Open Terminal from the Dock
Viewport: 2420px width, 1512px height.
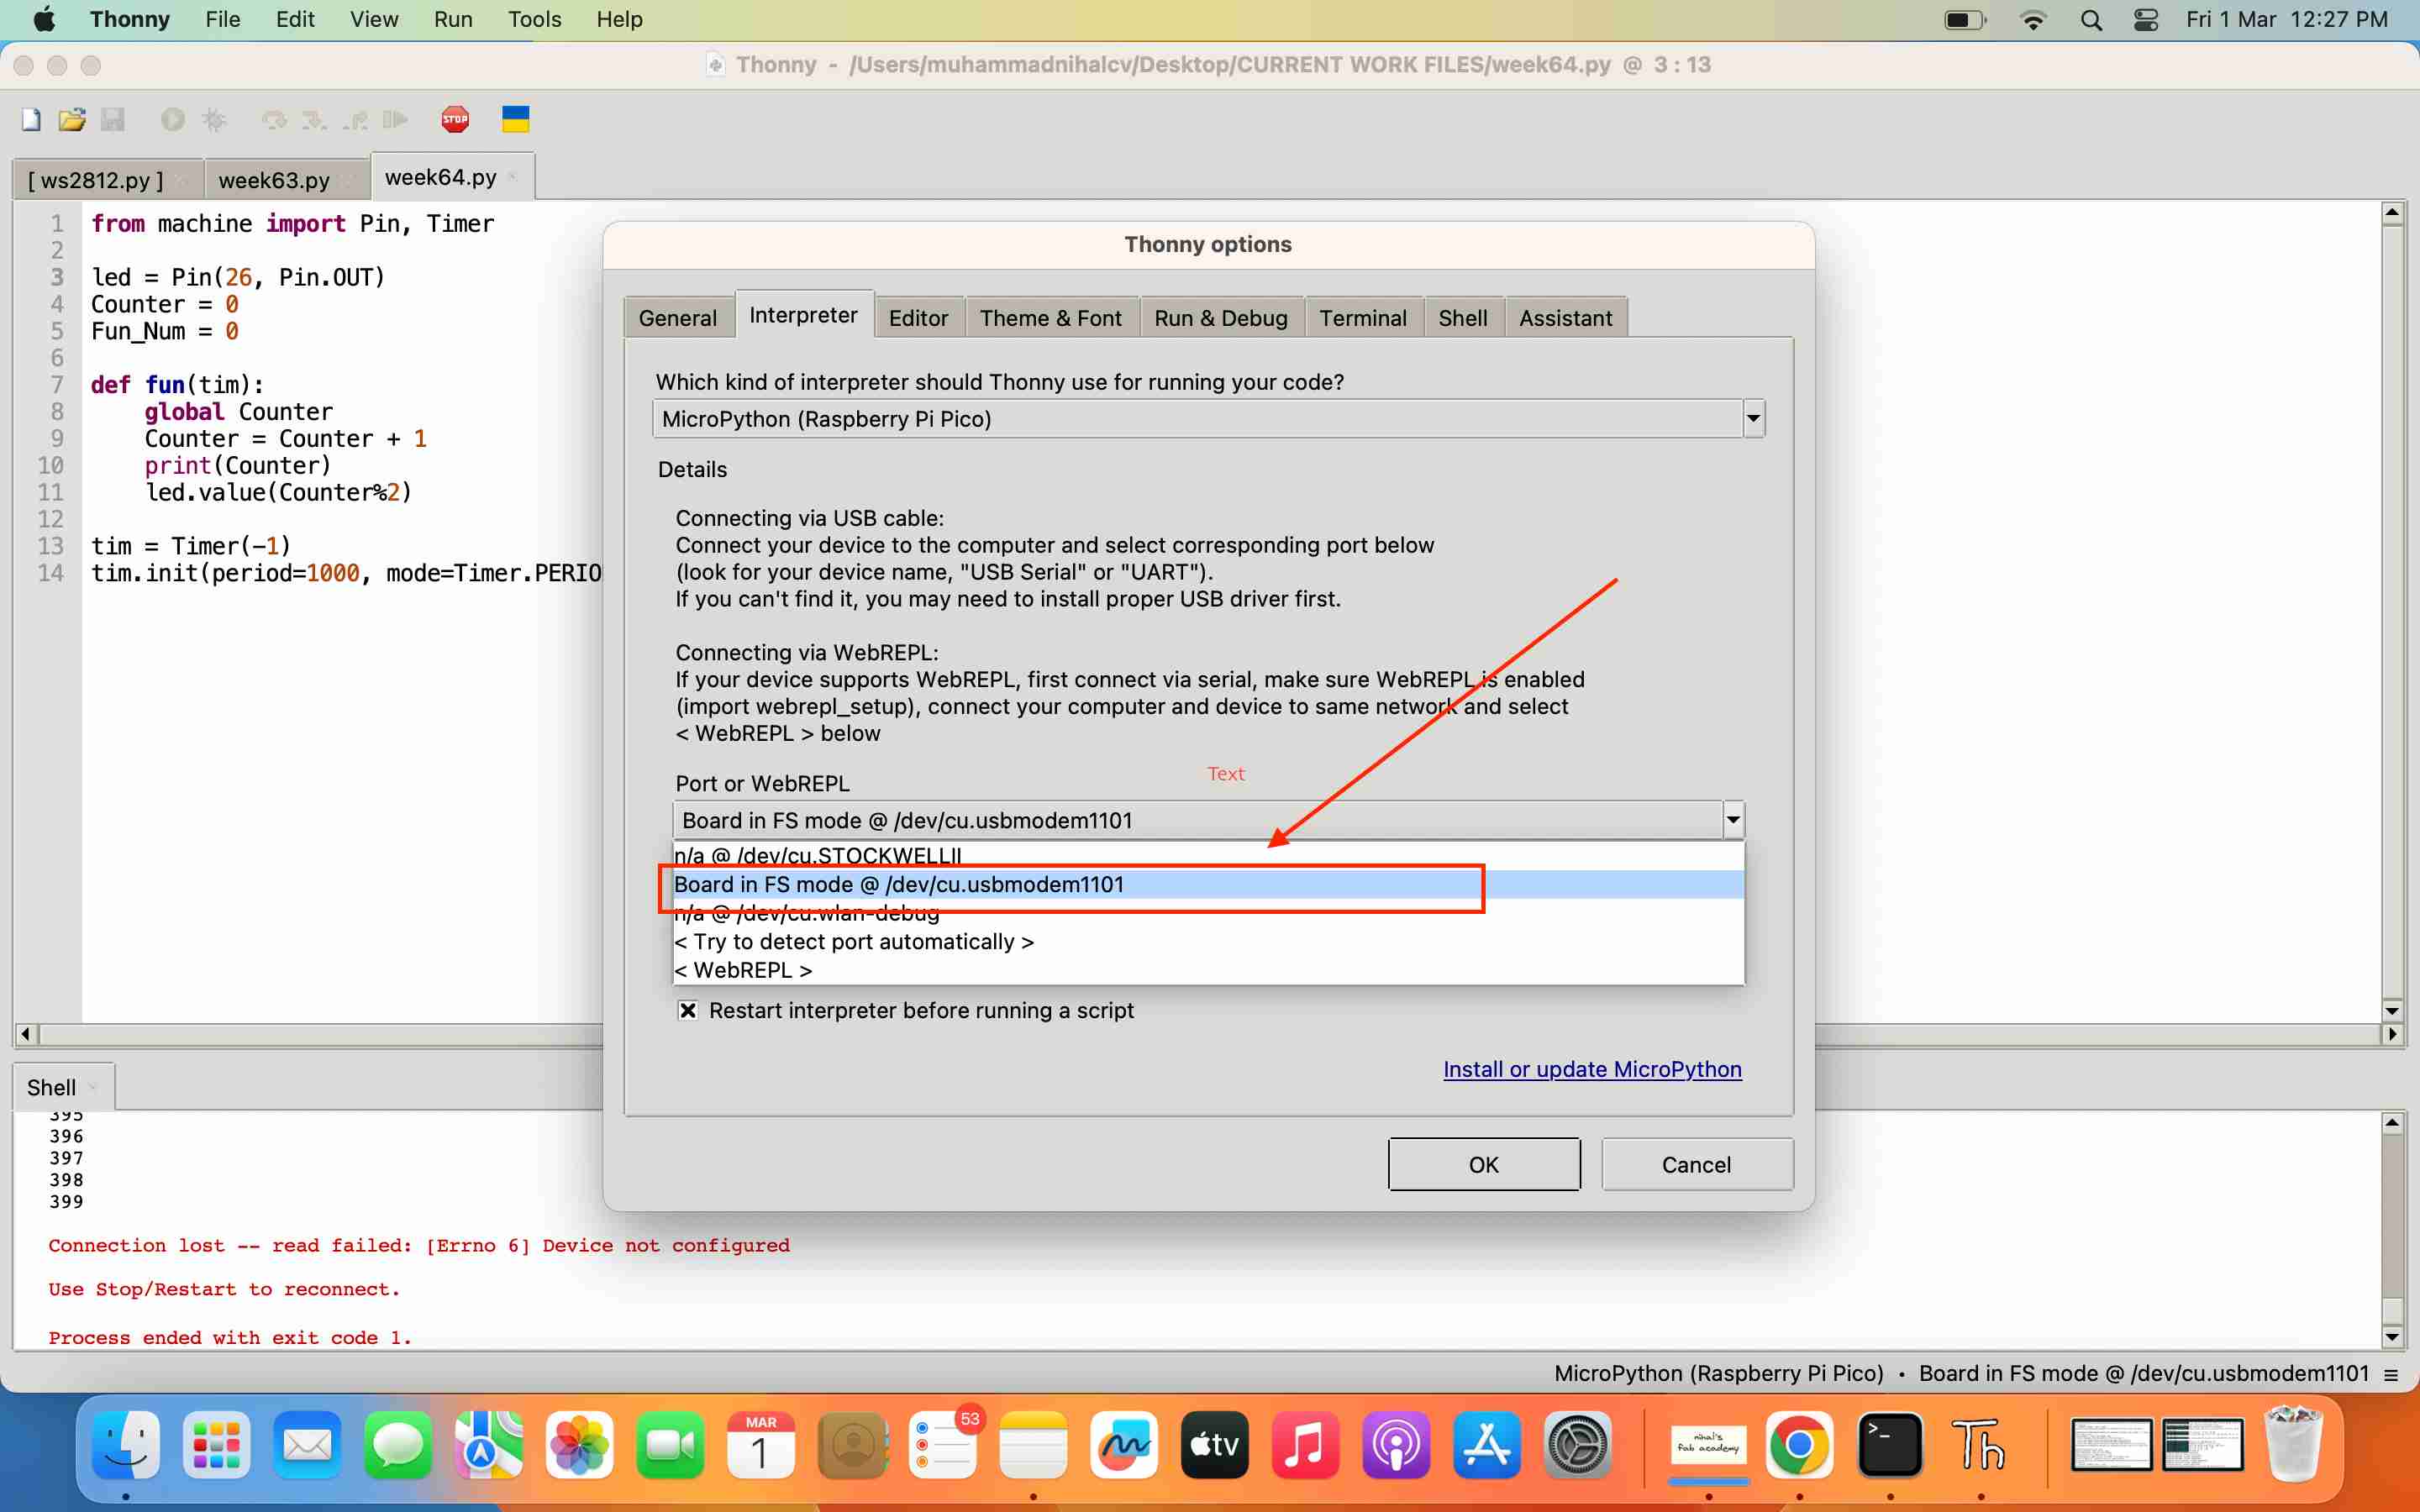1890,1445
